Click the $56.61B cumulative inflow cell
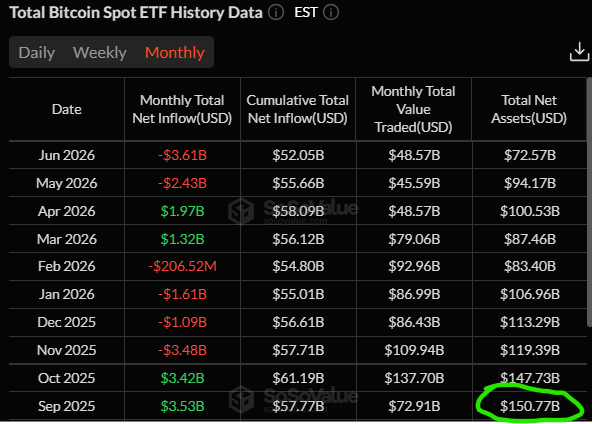Image resolution: width=592 pixels, height=424 pixels. pyautogui.click(x=298, y=322)
